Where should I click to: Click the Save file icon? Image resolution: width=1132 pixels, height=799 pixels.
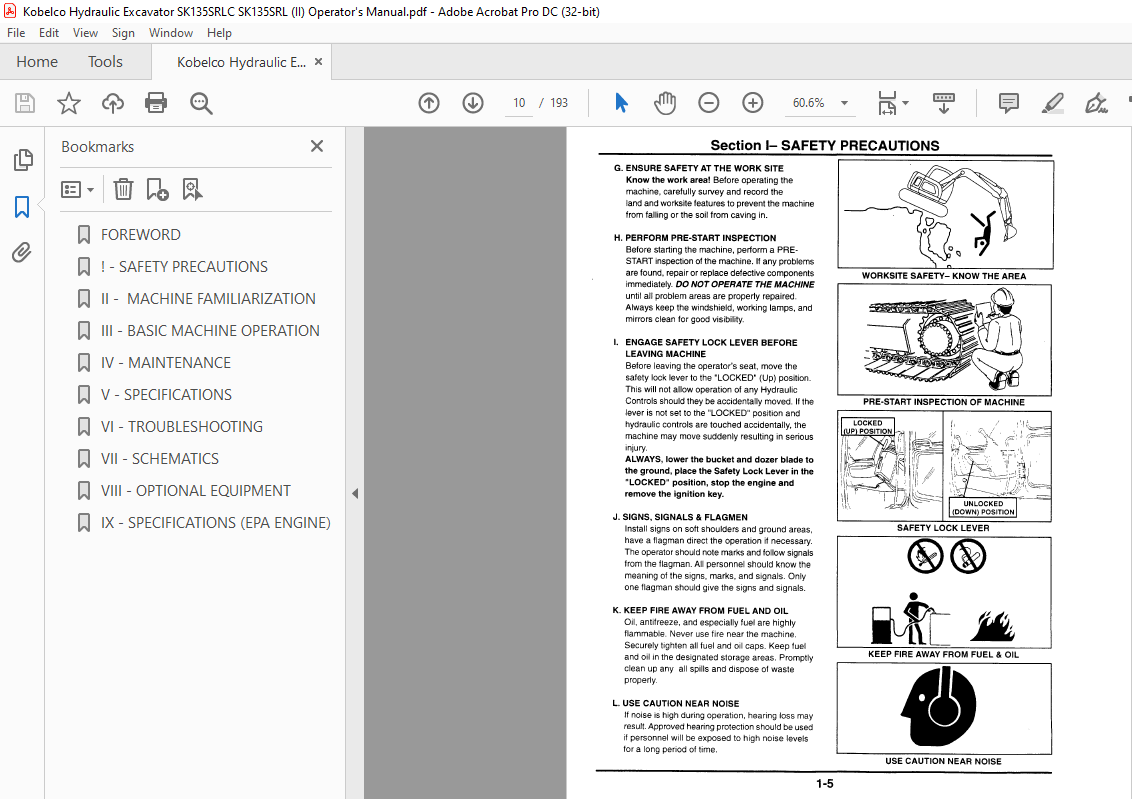25,103
